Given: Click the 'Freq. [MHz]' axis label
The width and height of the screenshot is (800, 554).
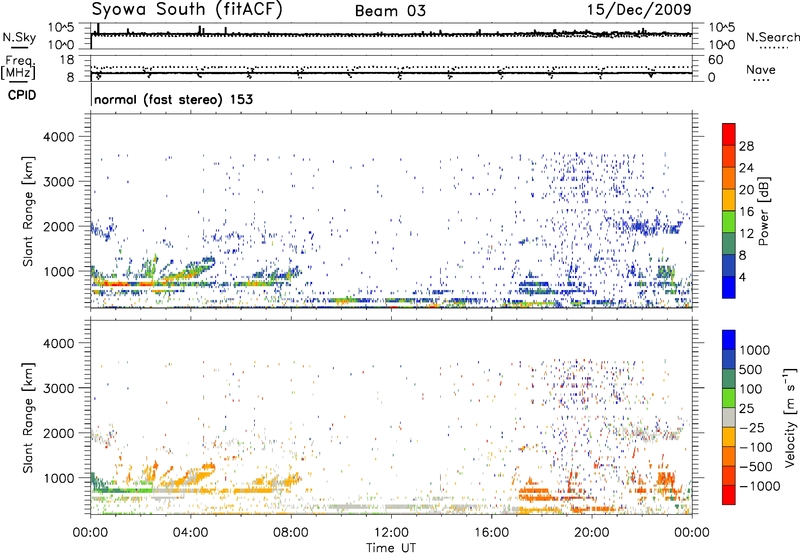Looking at the screenshot, I should point(19,67).
